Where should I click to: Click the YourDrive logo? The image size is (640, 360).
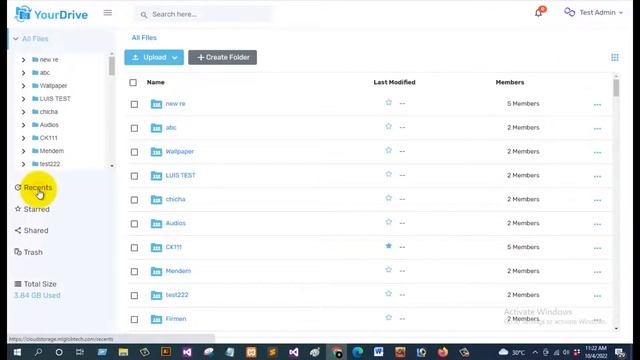(51, 14)
